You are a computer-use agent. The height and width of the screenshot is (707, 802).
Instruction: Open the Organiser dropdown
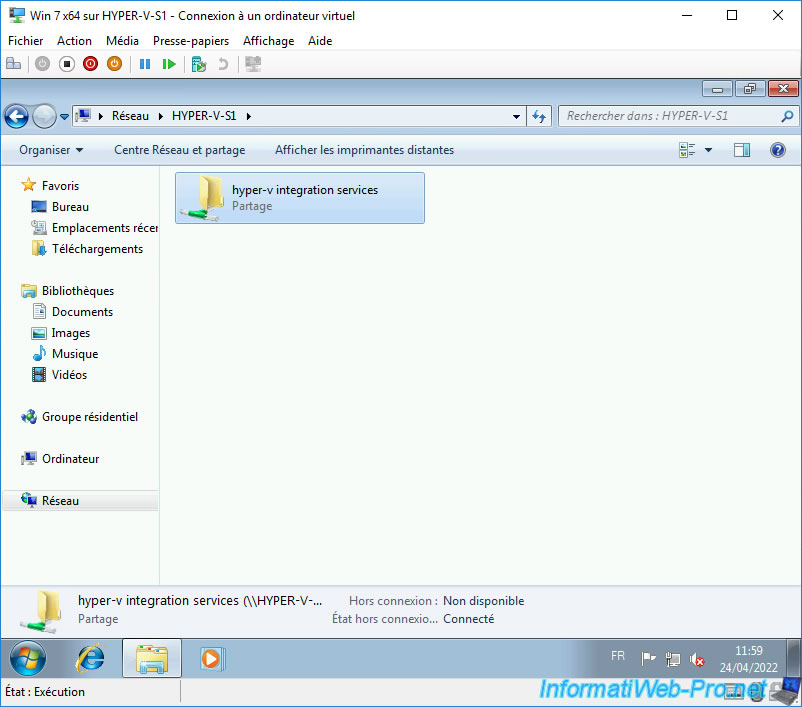coord(51,150)
